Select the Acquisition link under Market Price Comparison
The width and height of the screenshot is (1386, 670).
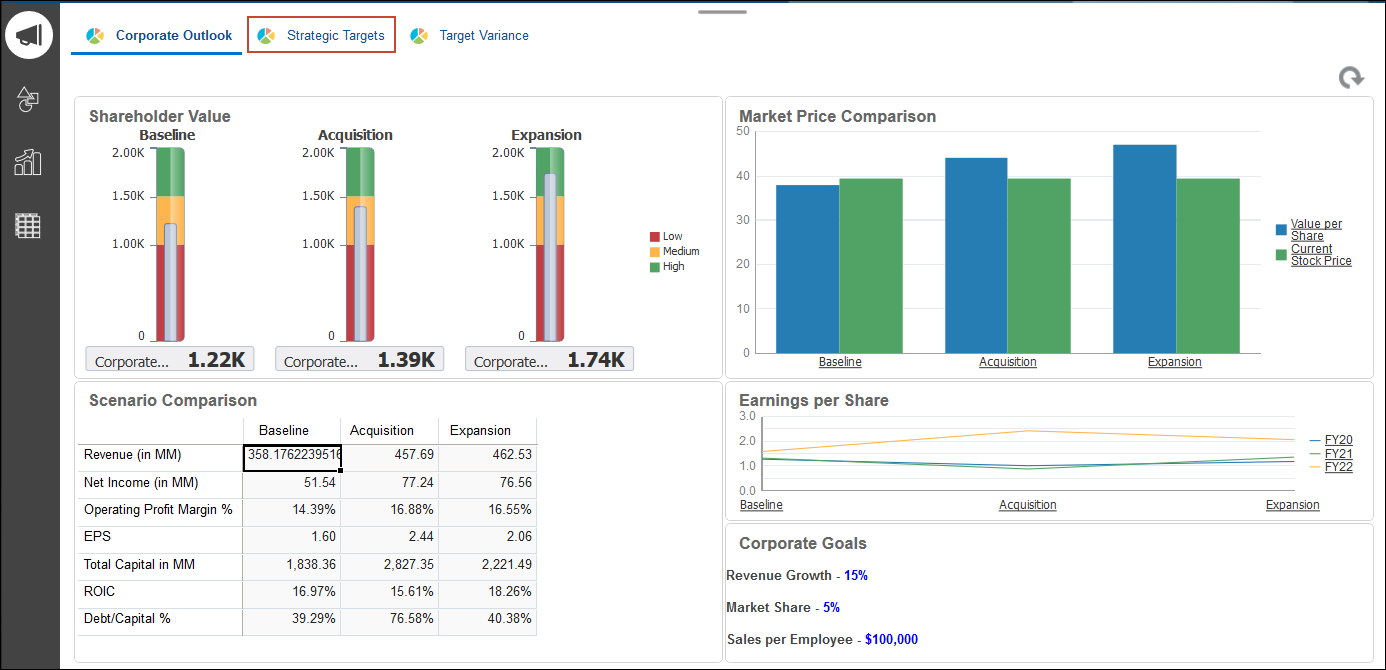point(1007,361)
